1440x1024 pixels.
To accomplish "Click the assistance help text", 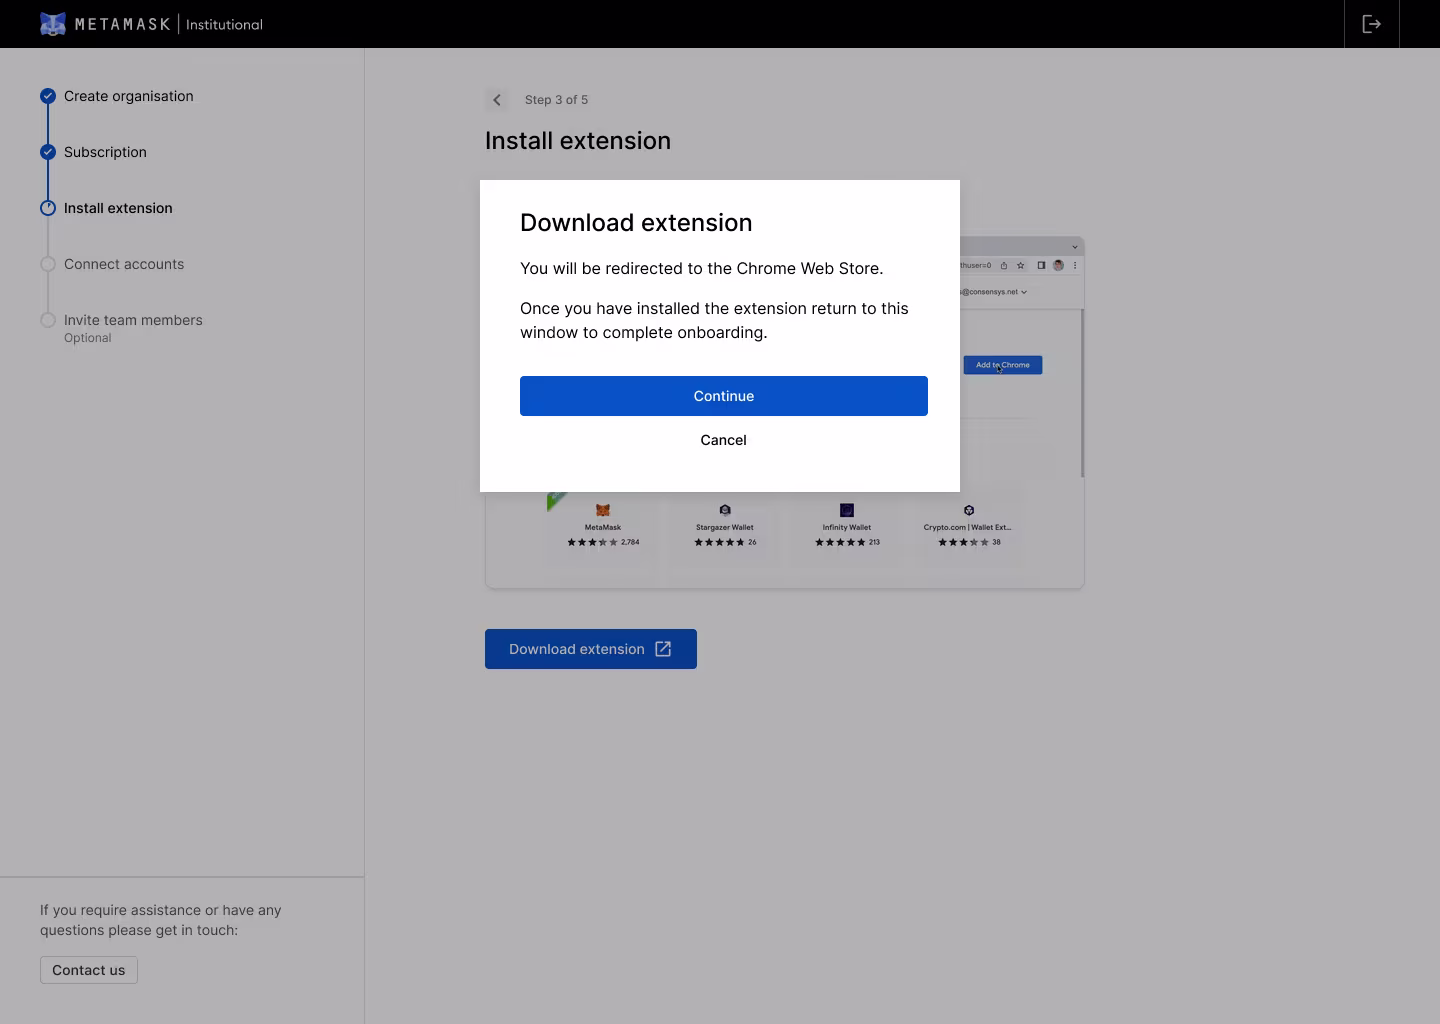I will tap(161, 920).
